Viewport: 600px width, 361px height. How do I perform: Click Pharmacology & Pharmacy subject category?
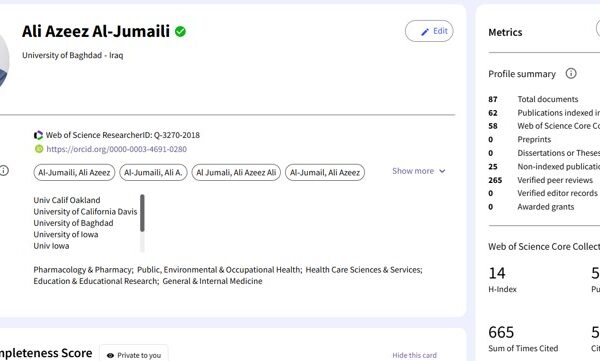(83, 270)
